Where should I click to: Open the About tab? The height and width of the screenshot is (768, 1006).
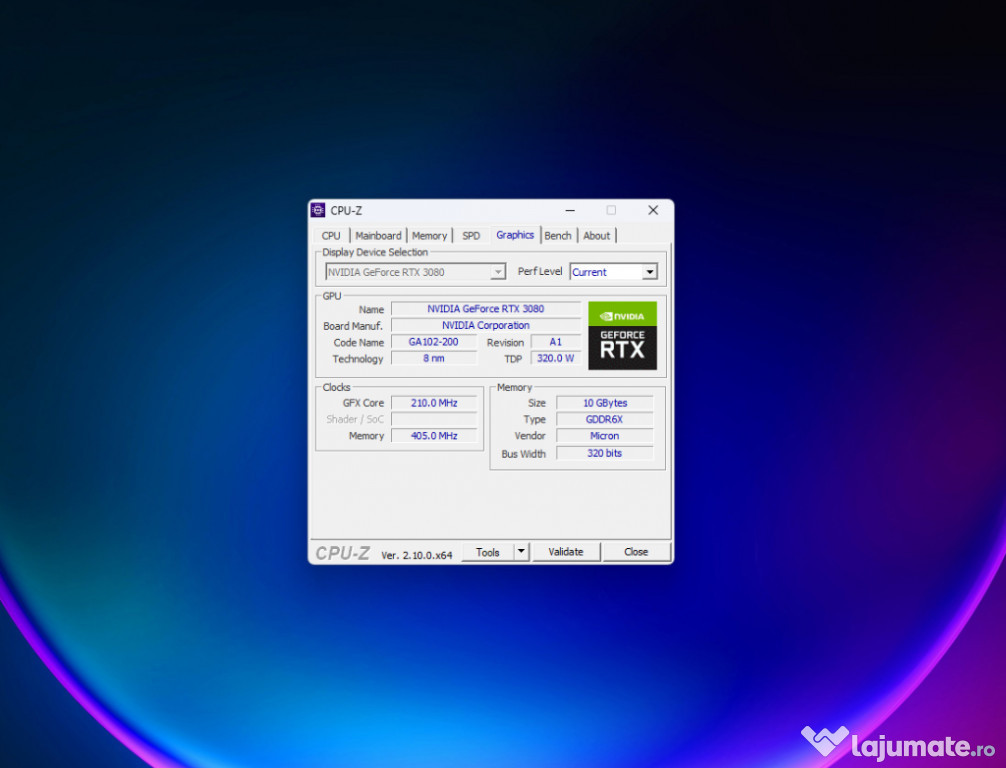point(597,236)
